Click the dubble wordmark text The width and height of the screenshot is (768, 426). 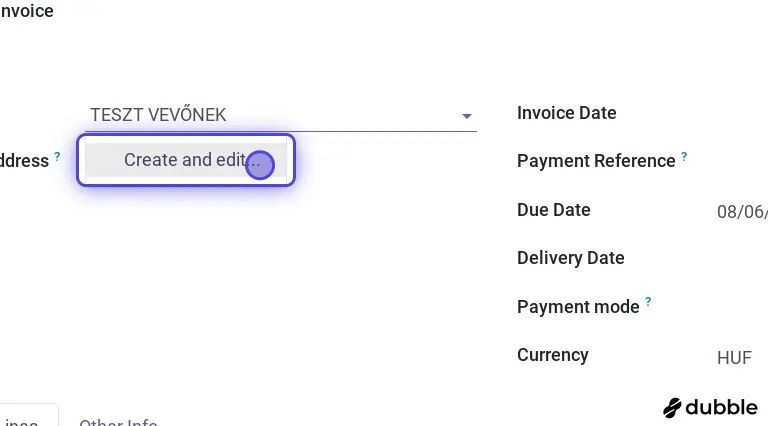722,408
